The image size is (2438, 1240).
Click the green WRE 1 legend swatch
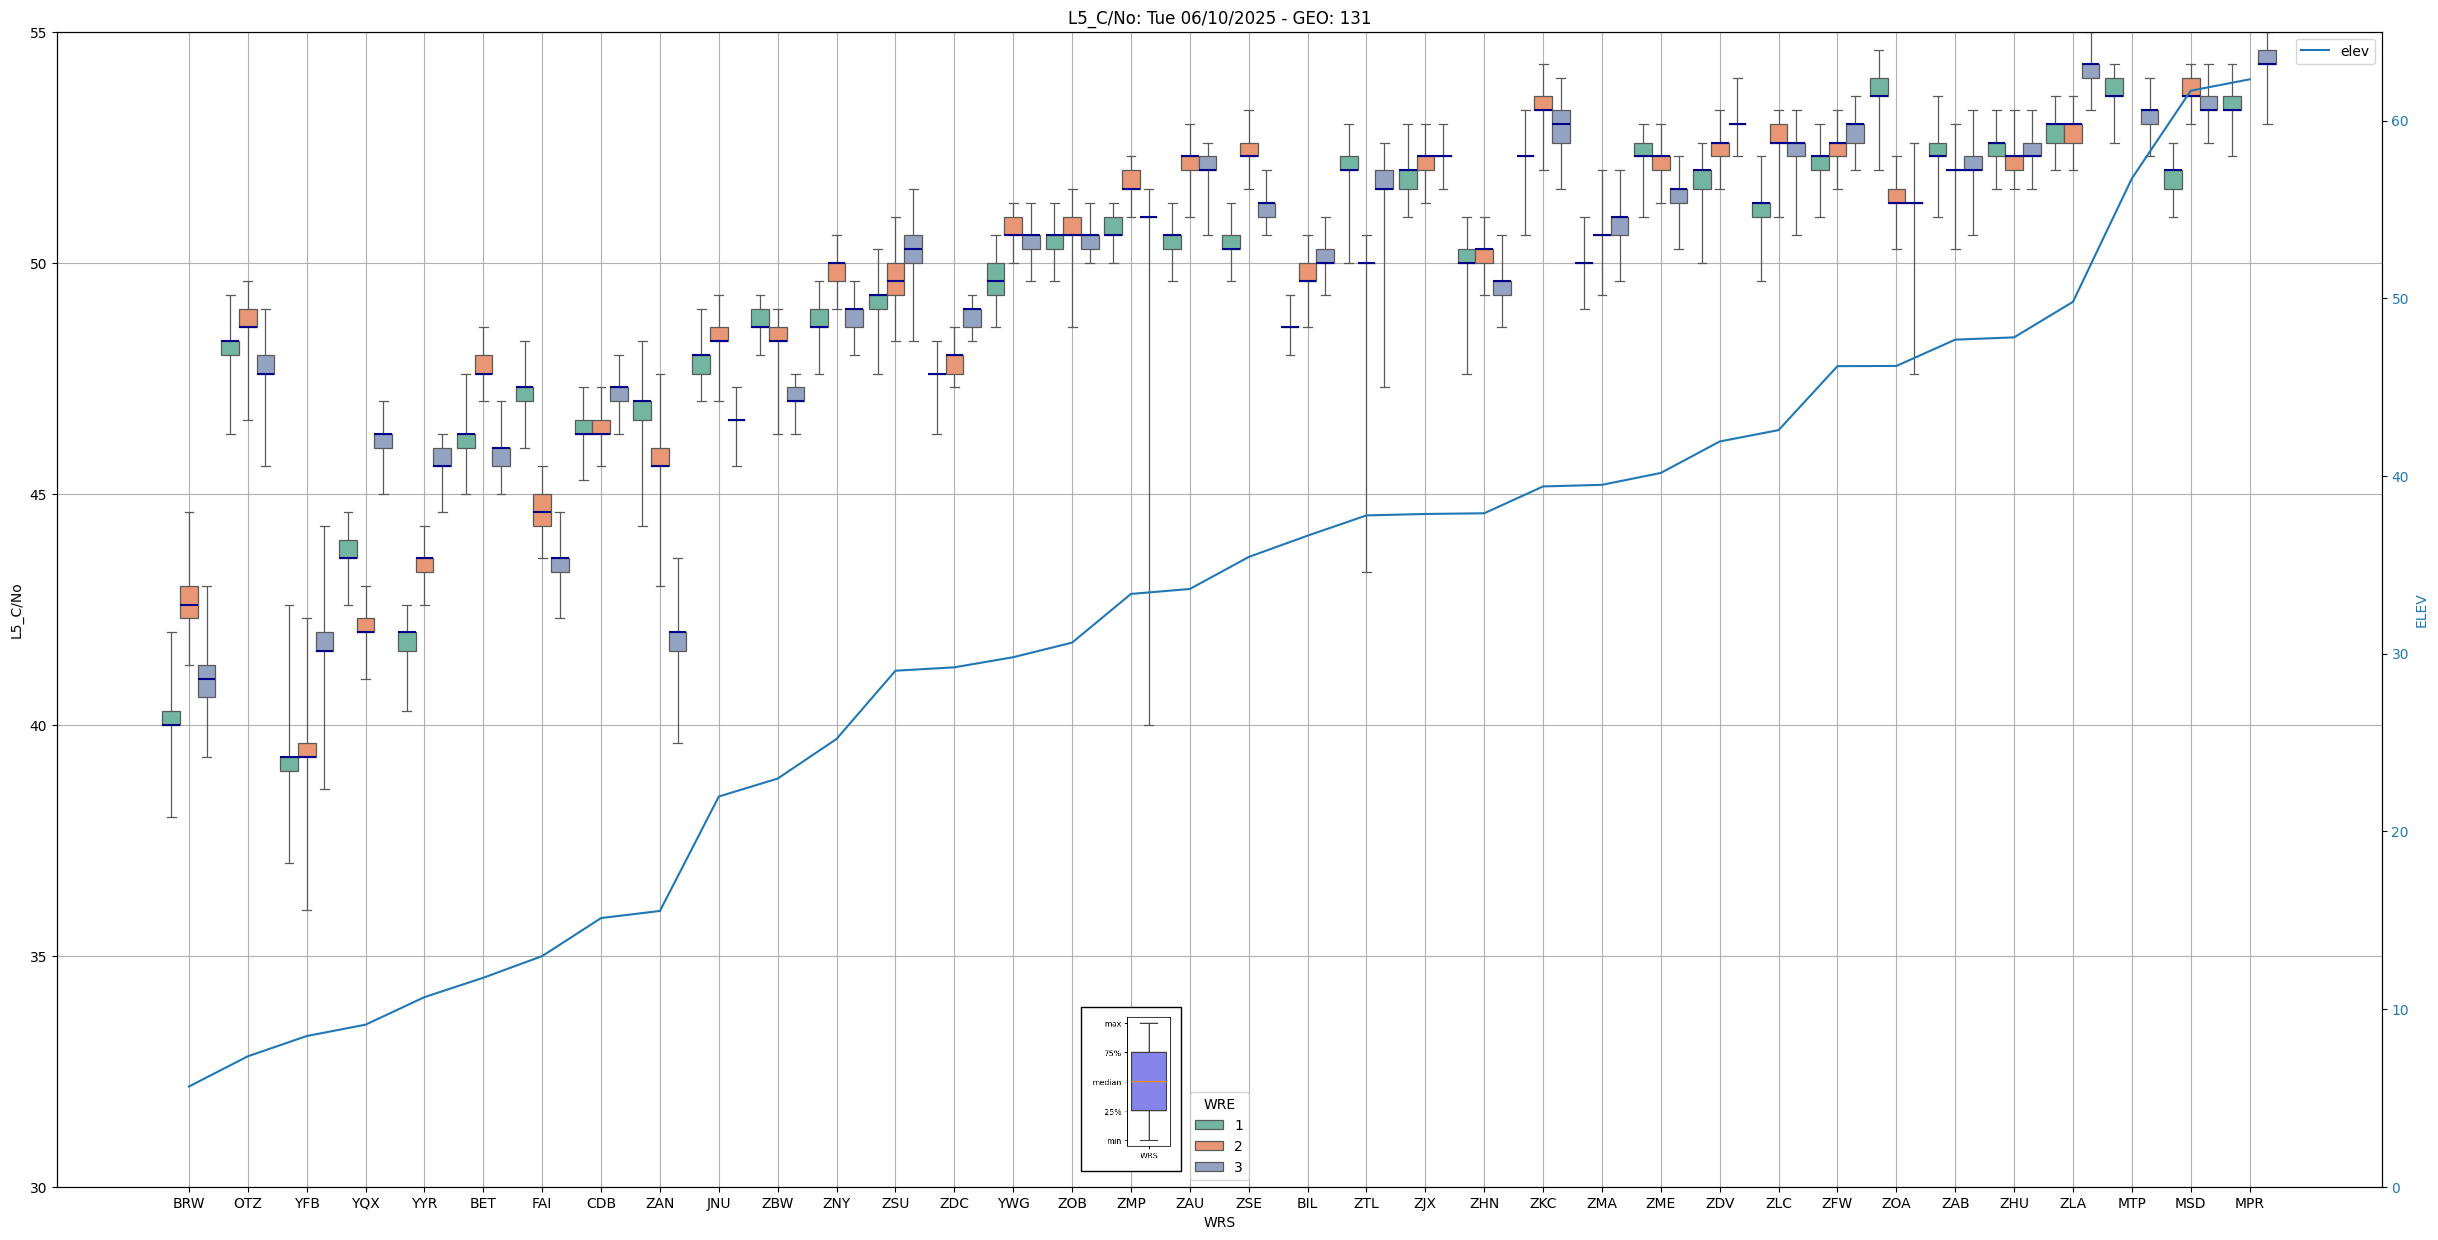click(1209, 1125)
